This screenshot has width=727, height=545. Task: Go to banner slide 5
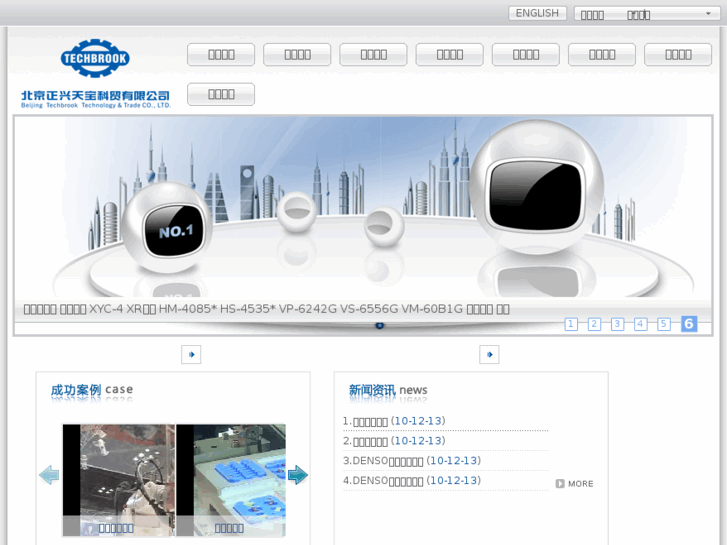pos(663,324)
